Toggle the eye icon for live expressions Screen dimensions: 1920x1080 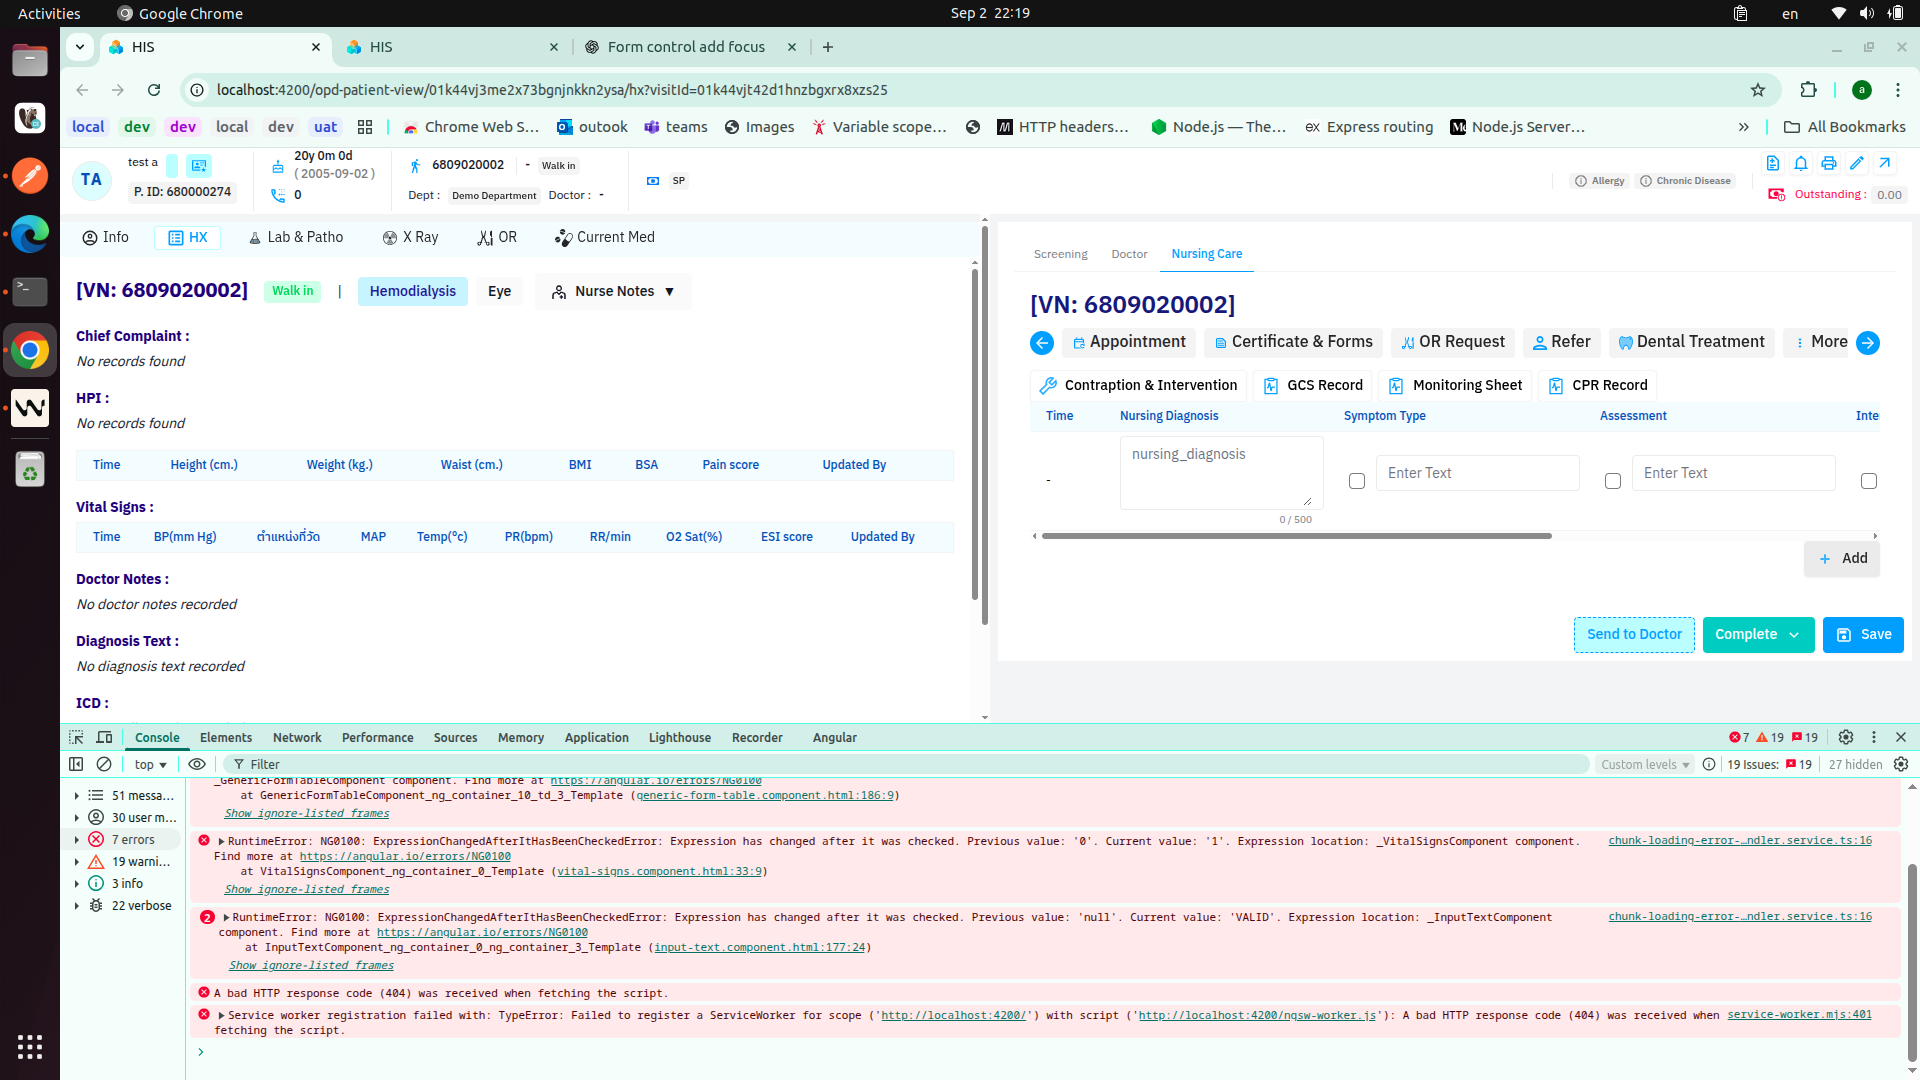tap(197, 764)
